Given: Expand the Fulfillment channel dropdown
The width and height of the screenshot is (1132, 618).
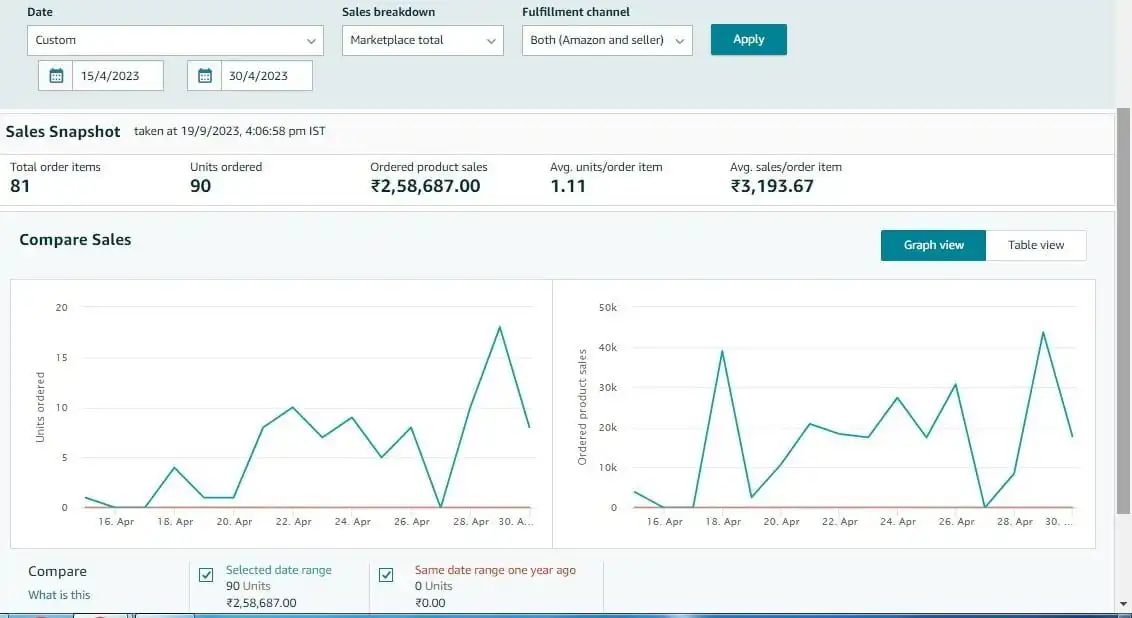Looking at the screenshot, I should click(607, 40).
